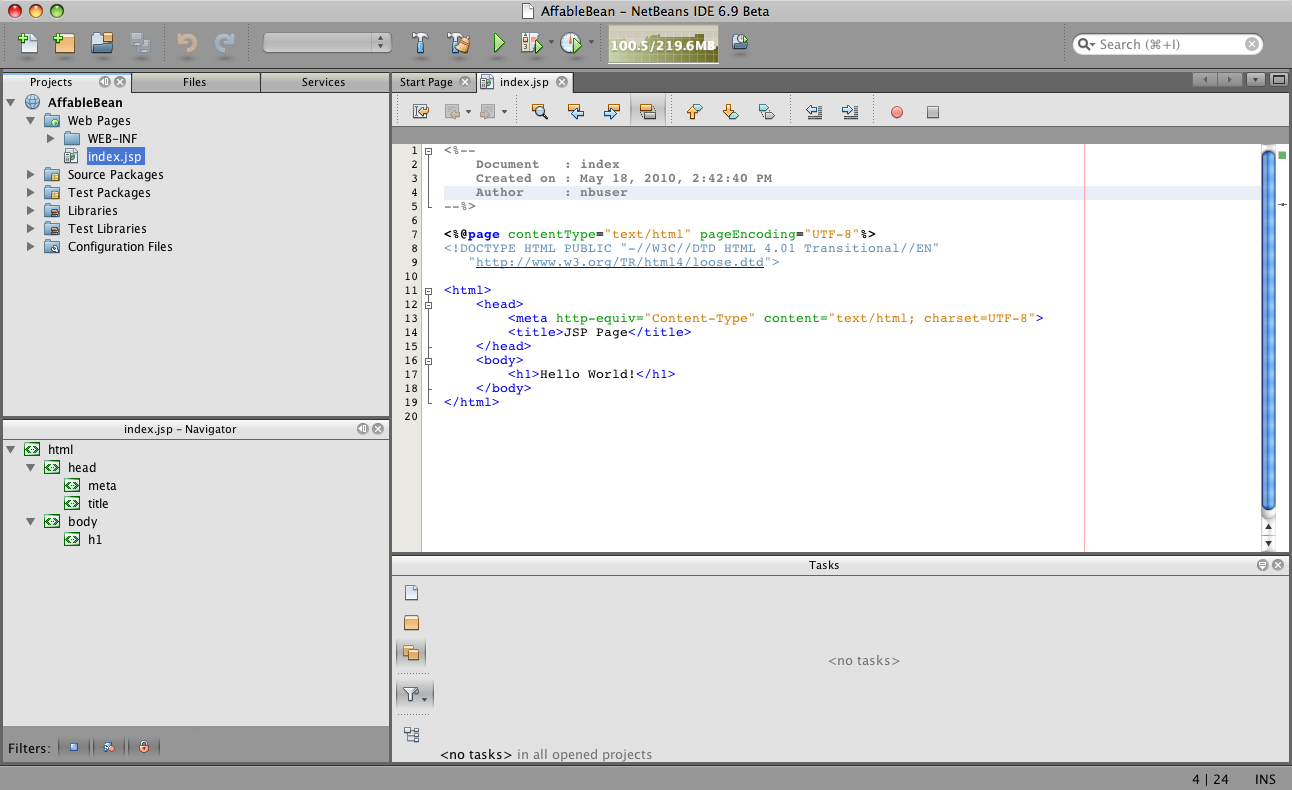The image size is (1292, 790).
Task: Start macro recording with red circle
Action: 897,112
